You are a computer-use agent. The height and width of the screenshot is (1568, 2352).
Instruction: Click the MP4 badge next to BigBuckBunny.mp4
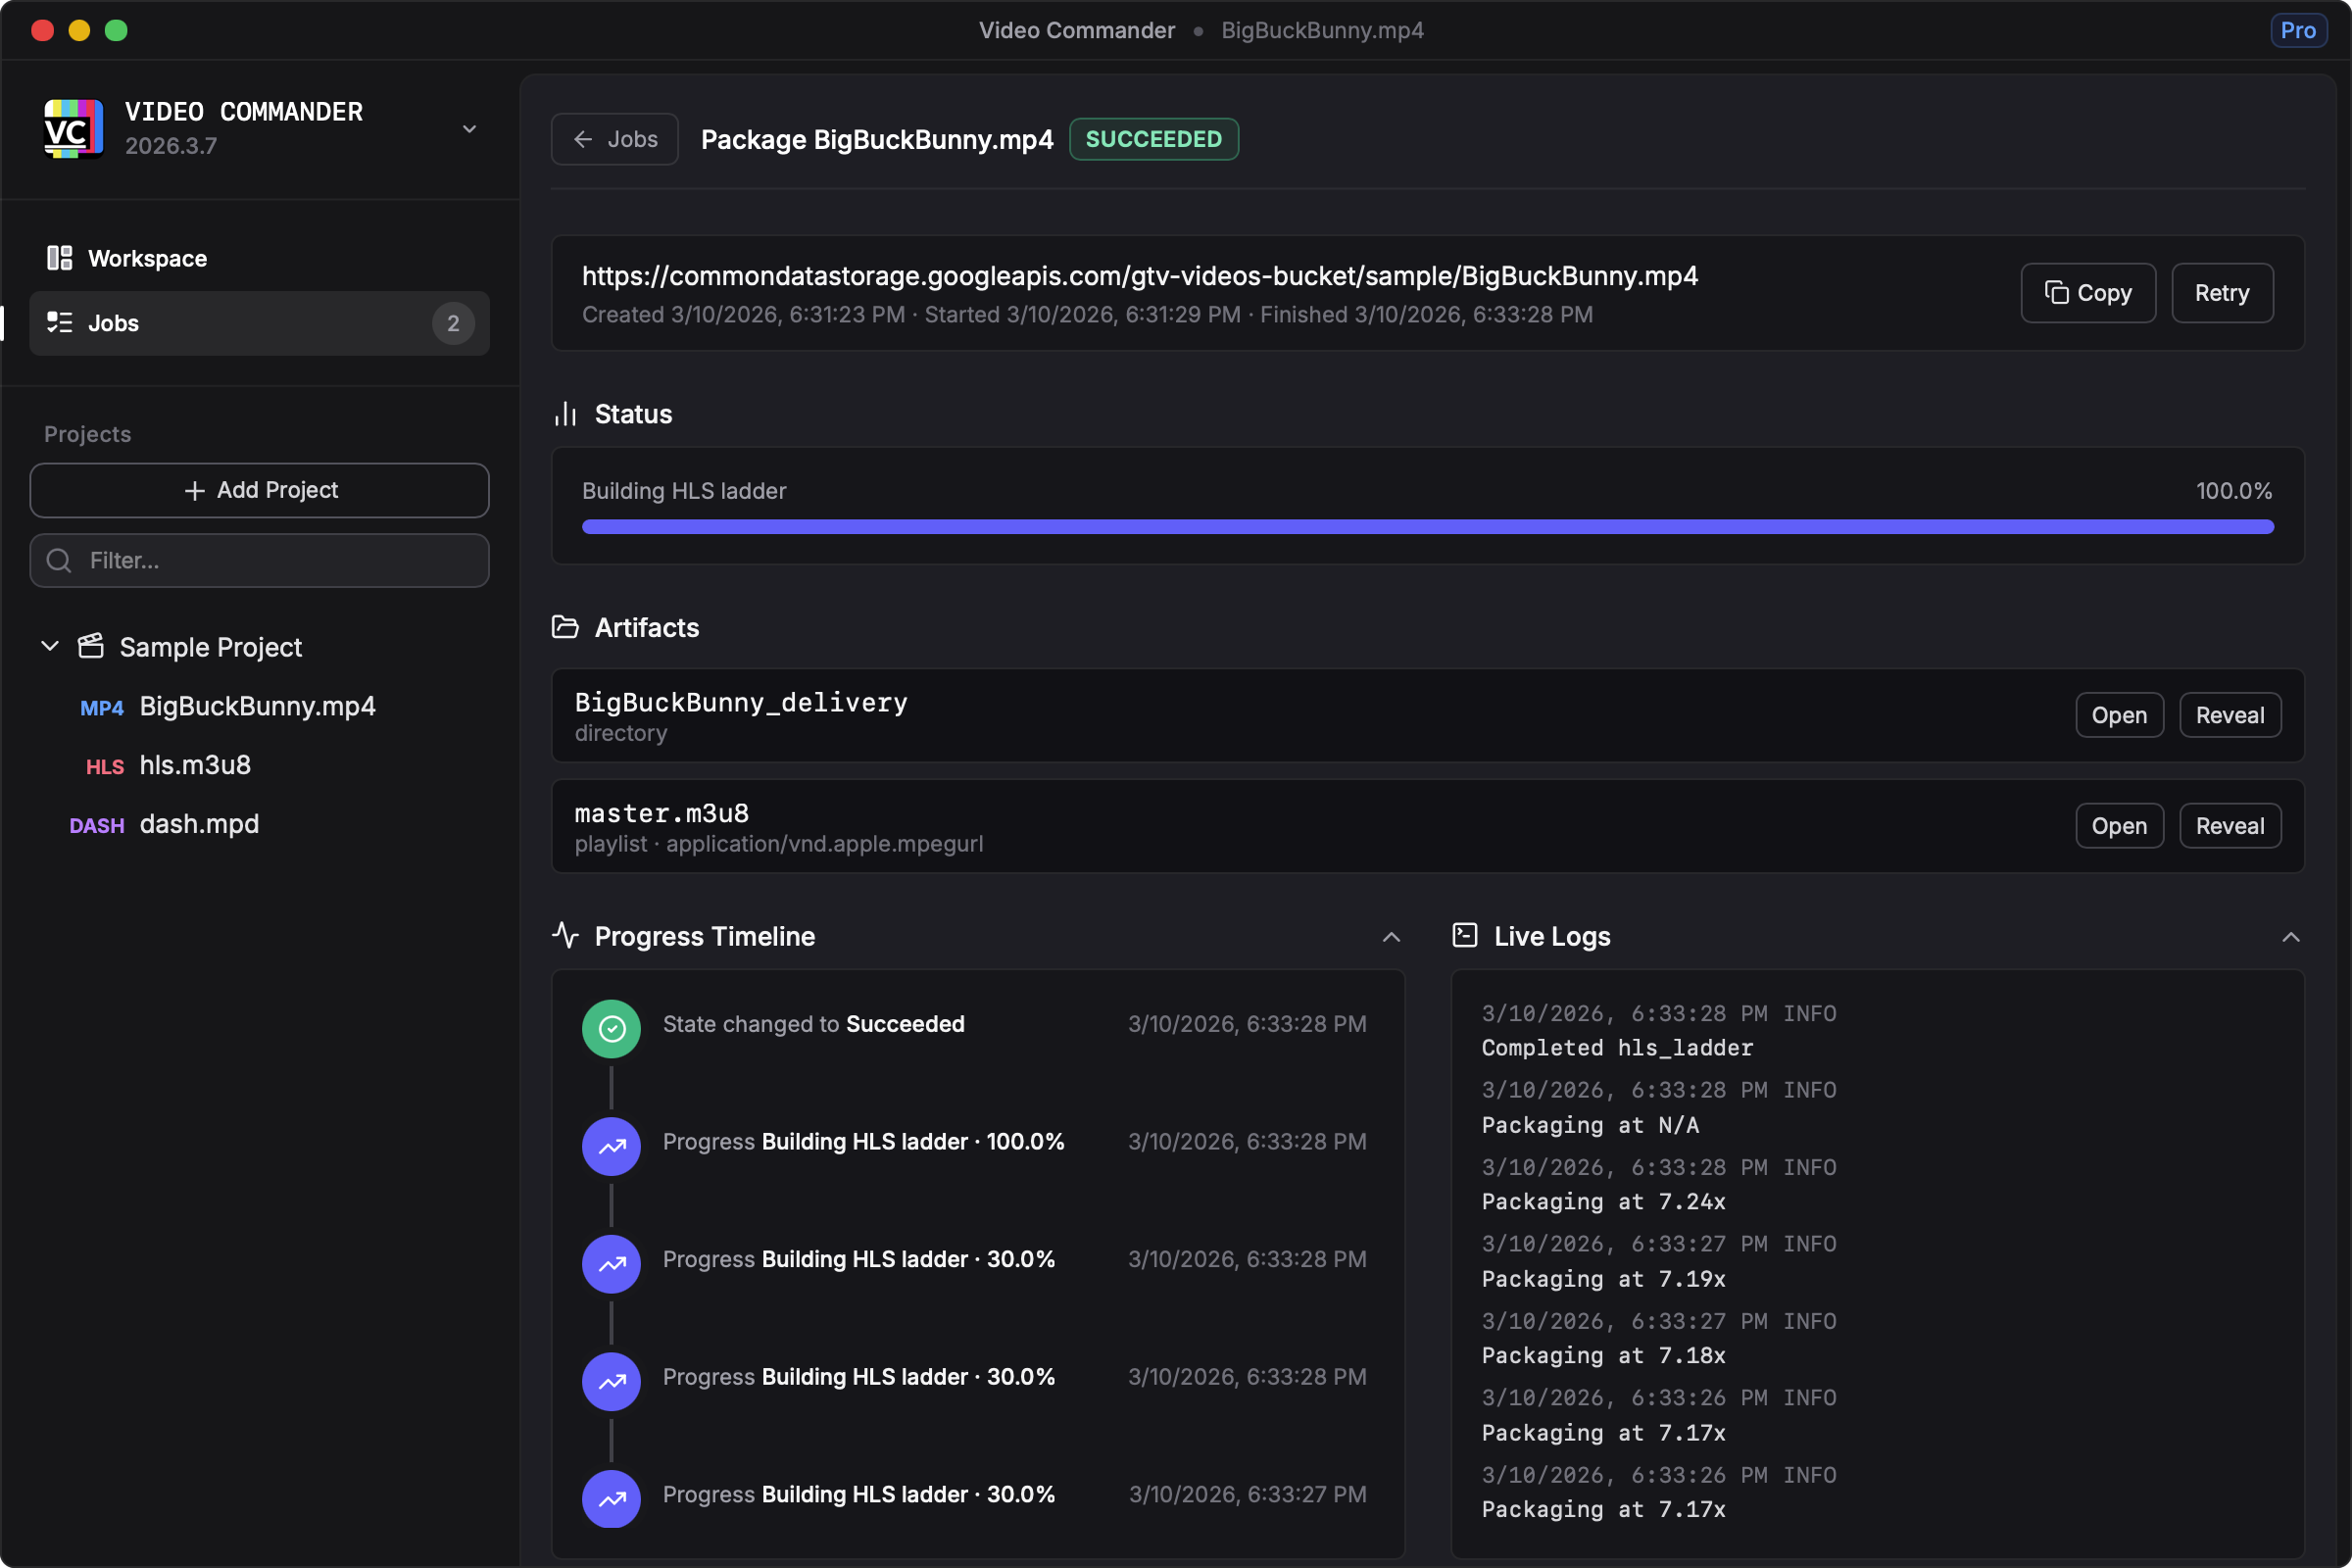click(101, 707)
